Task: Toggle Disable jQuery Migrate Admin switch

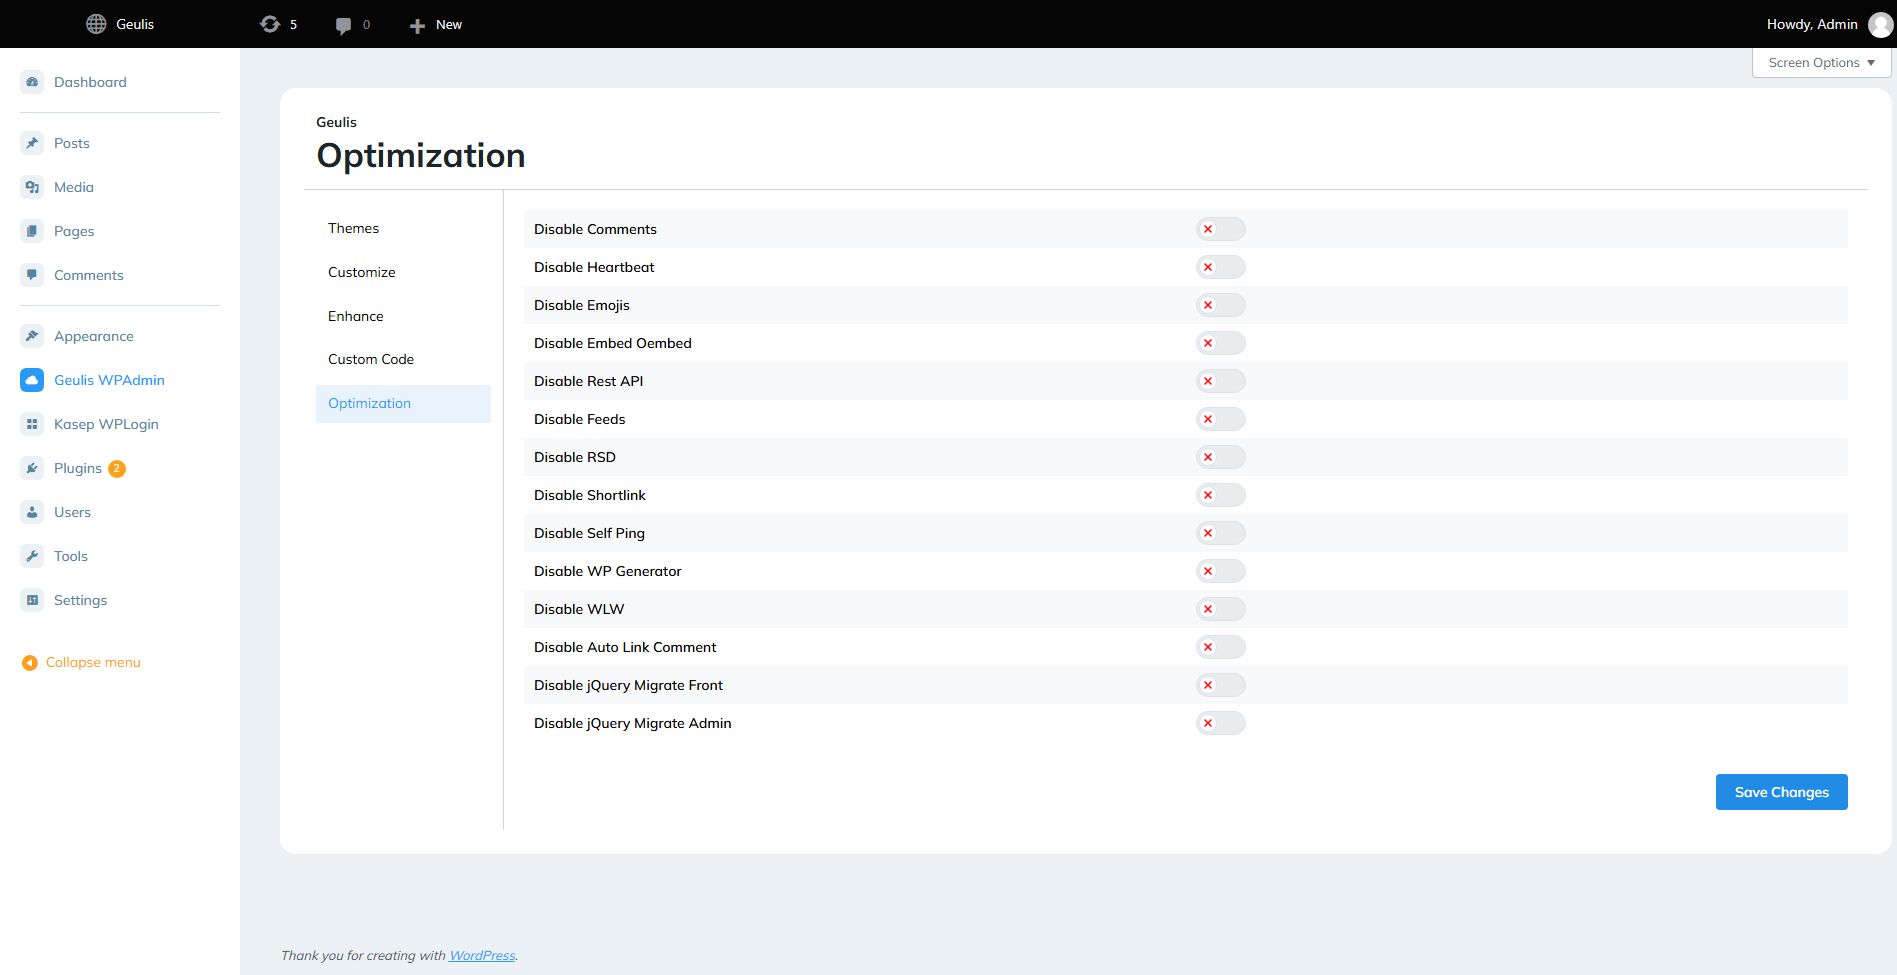Action: click(1220, 723)
